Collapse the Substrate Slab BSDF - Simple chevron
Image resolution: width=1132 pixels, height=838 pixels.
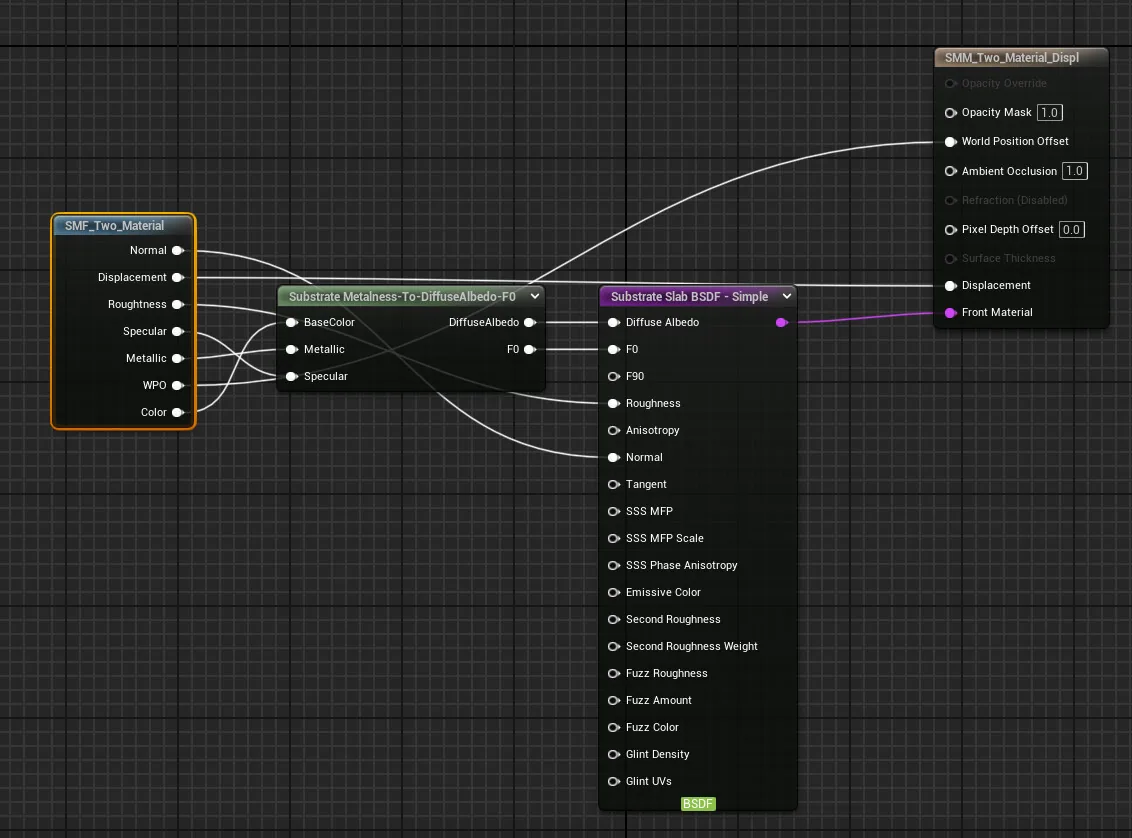787,296
